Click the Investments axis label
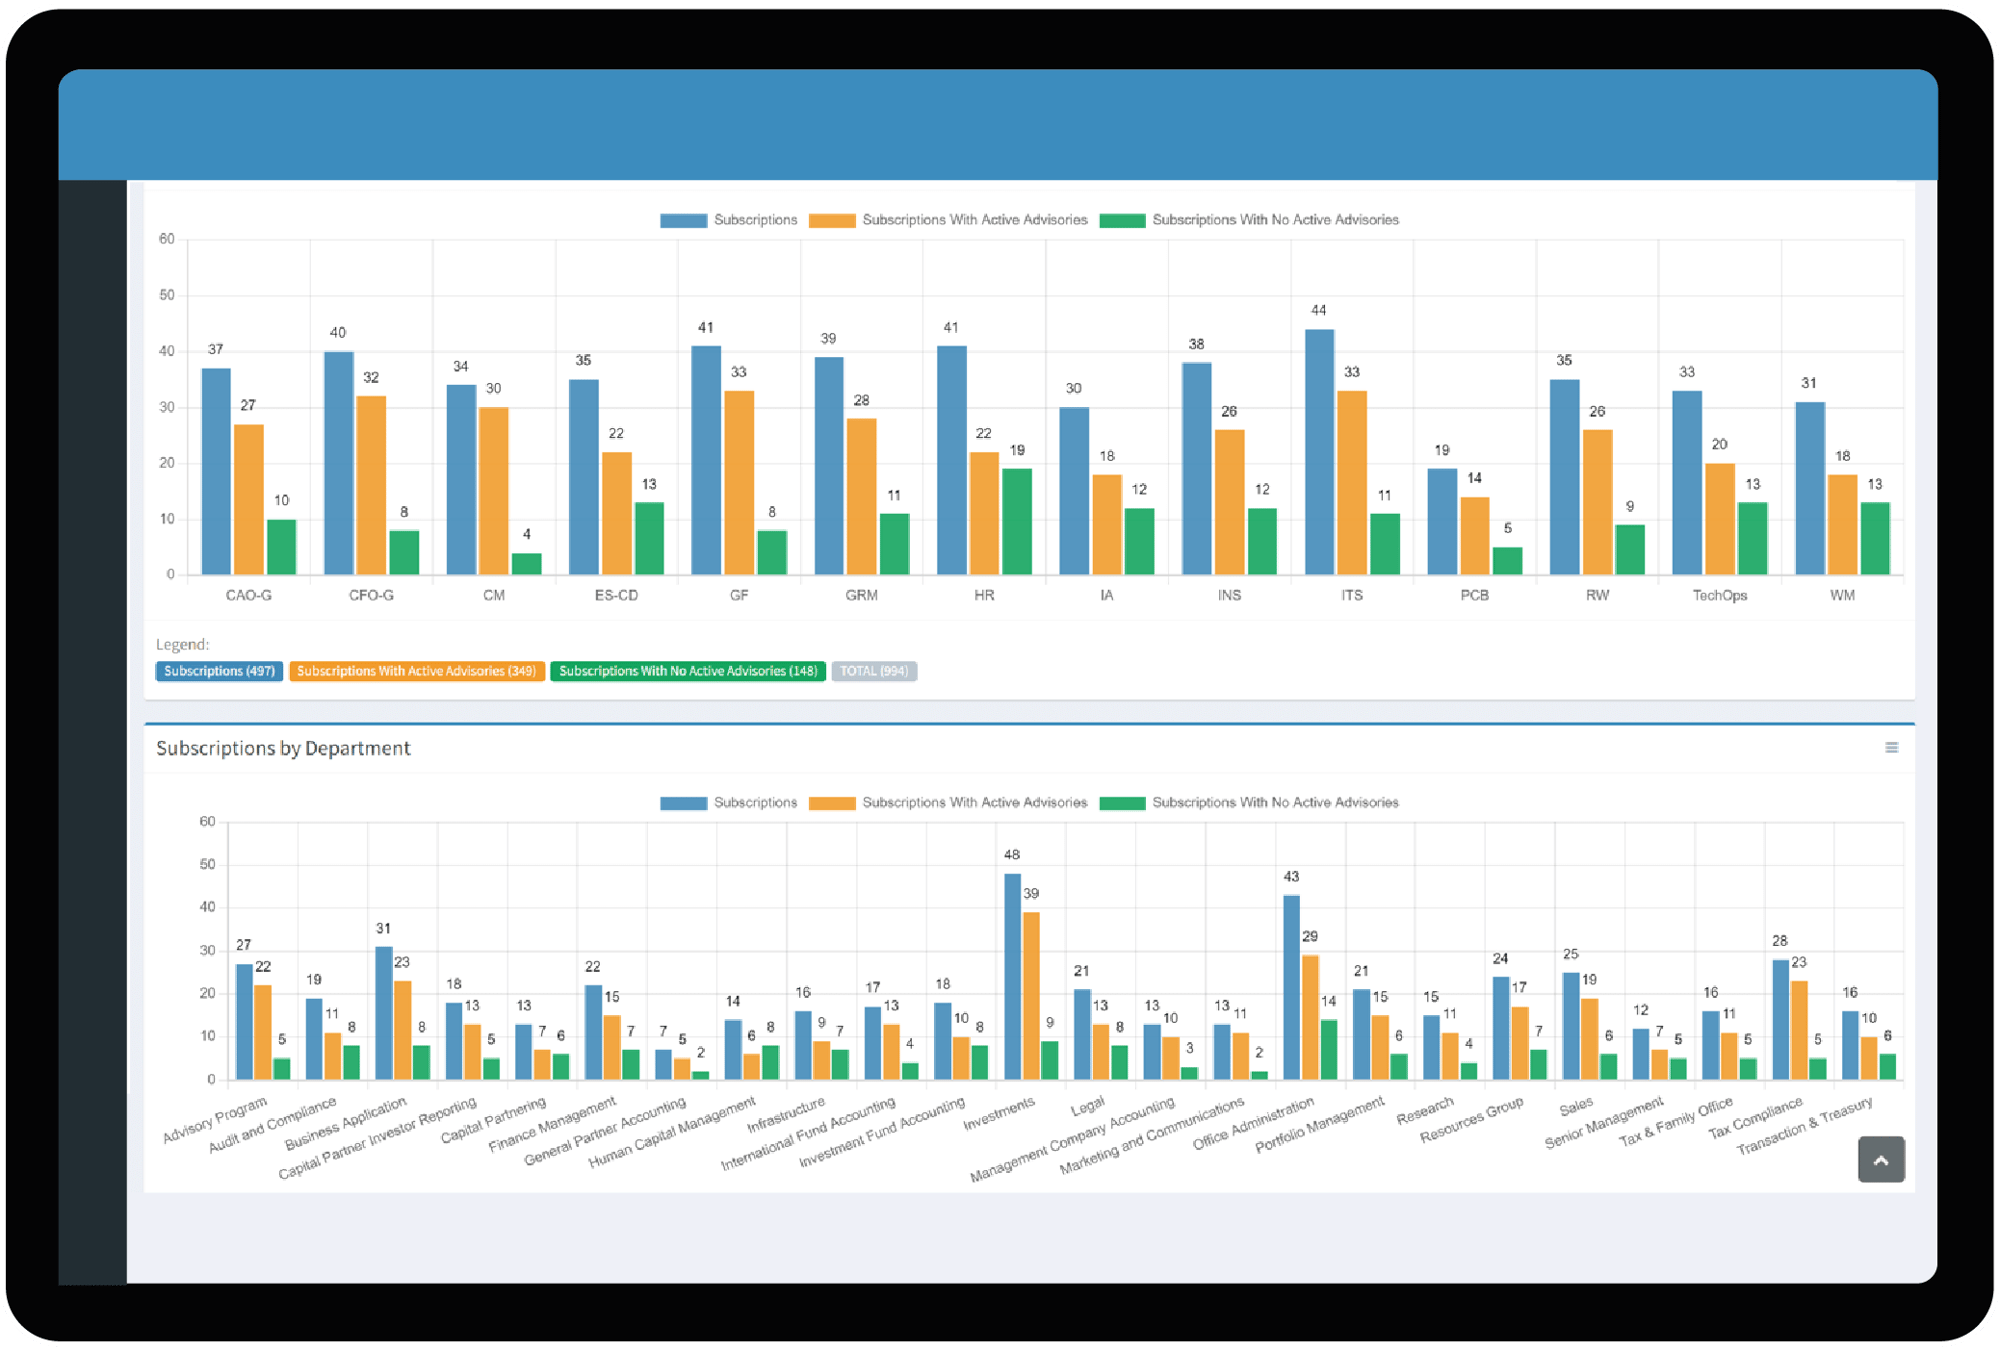Viewport: 2000px width, 1351px height. pyautogui.click(x=999, y=1114)
